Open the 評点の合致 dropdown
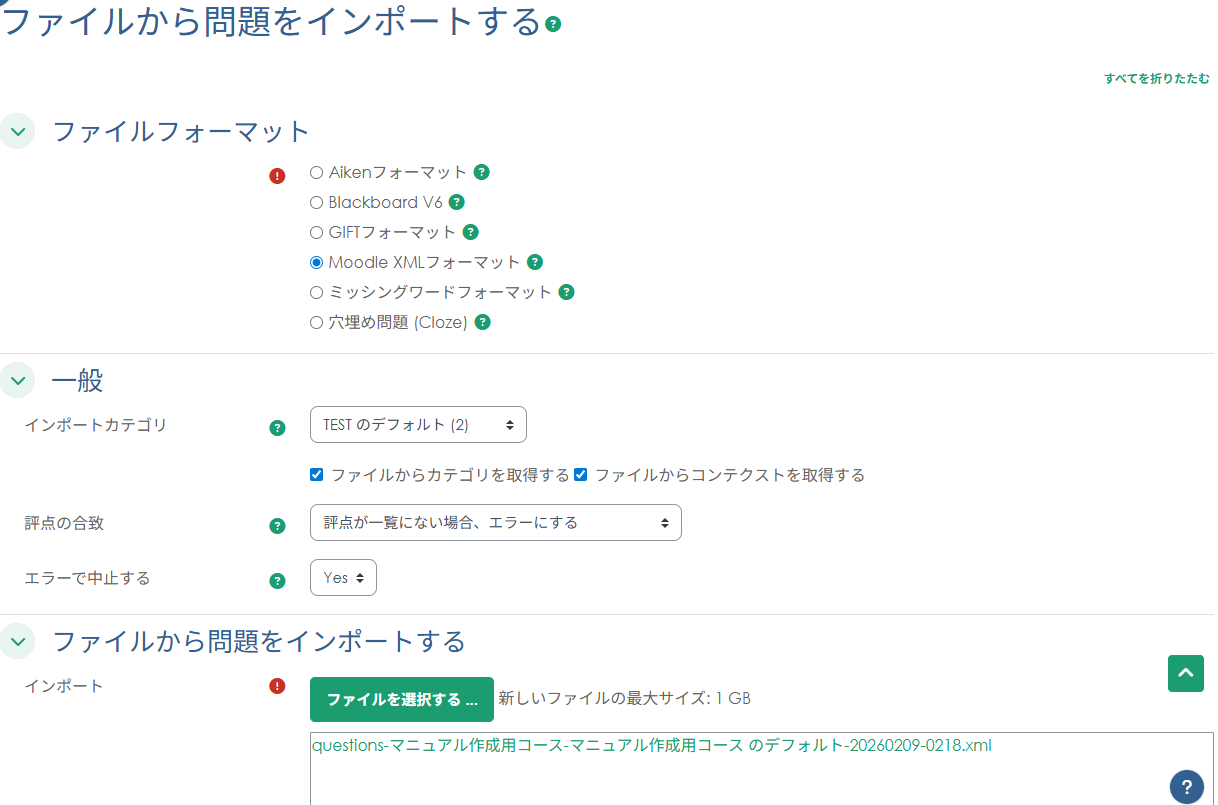Image resolution: width=1218 pixels, height=805 pixels. [495, 522]
